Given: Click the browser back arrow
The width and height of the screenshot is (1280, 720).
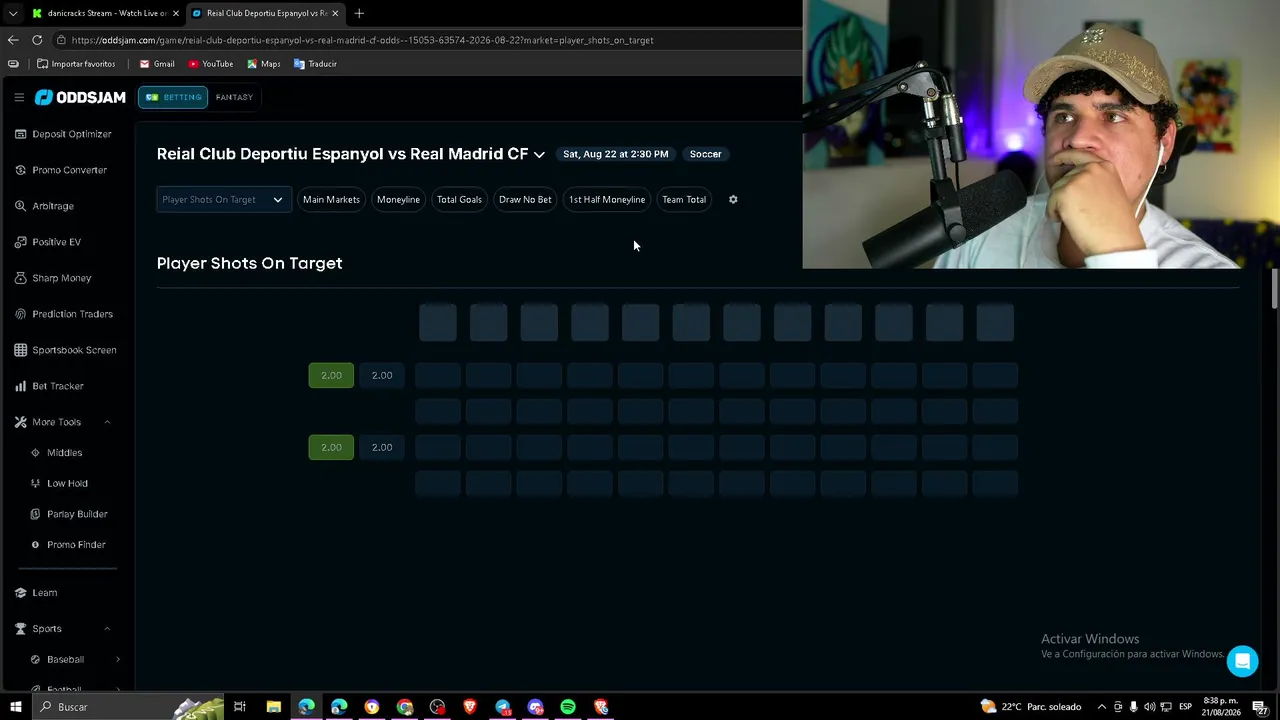Looking at the screenshot, I should coord(13,40).
